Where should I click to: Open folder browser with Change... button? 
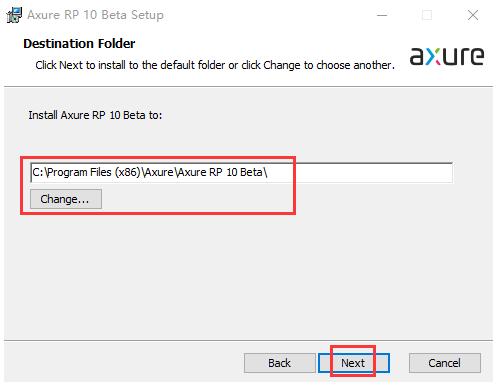coord(66,199)
